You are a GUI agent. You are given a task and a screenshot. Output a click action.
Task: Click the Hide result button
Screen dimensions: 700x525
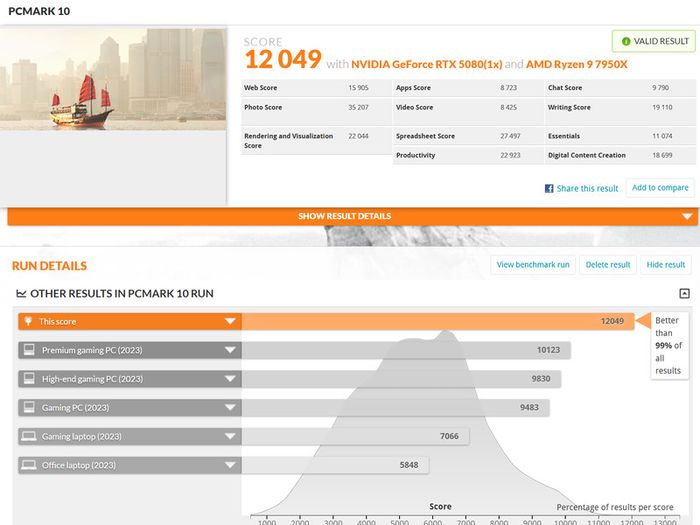(x=666, y=265)
